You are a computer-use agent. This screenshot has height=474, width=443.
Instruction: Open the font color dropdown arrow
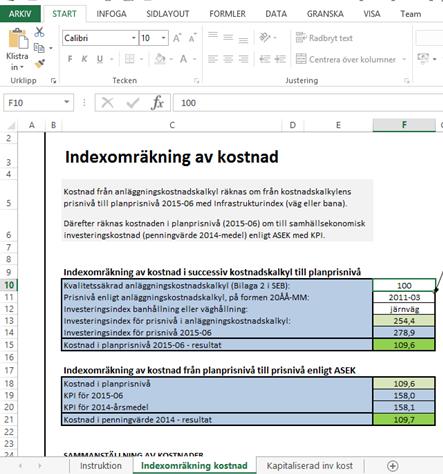point(194,59)
